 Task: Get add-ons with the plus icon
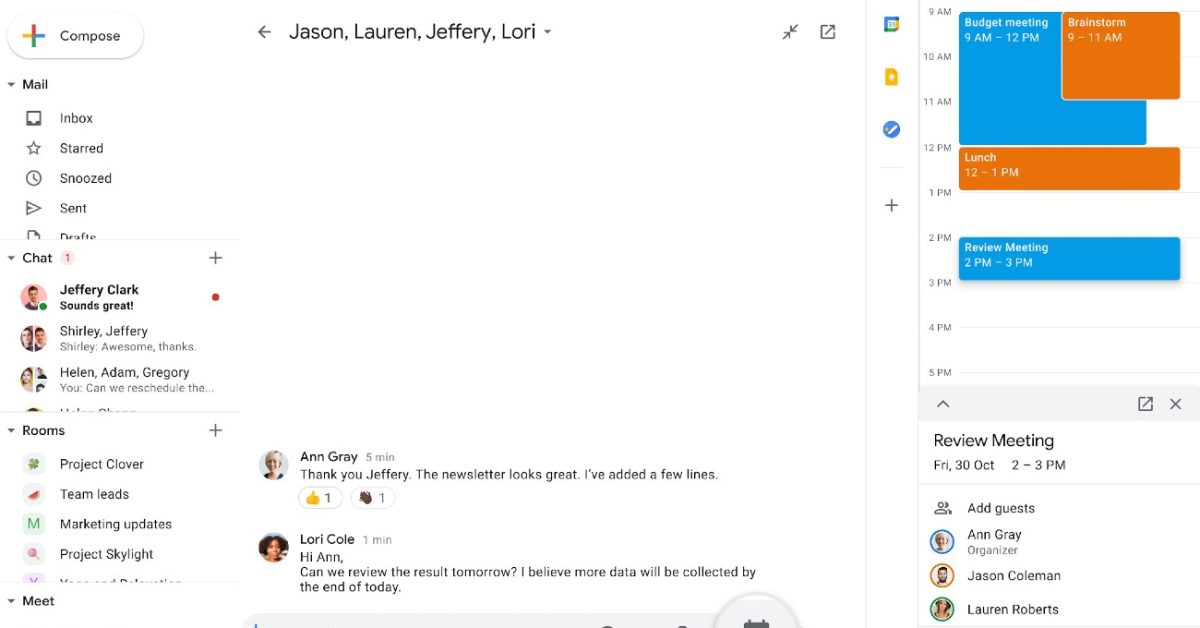point(892,205)
